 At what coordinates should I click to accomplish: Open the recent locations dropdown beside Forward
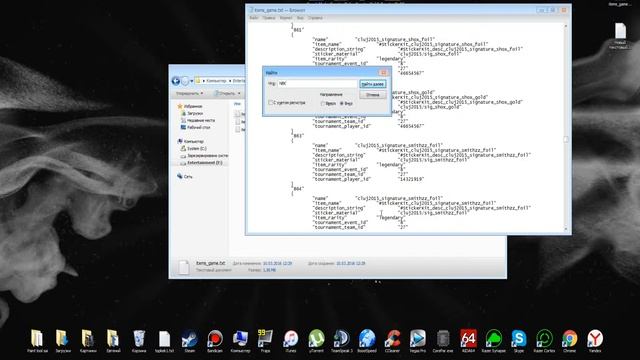(191, 81)
